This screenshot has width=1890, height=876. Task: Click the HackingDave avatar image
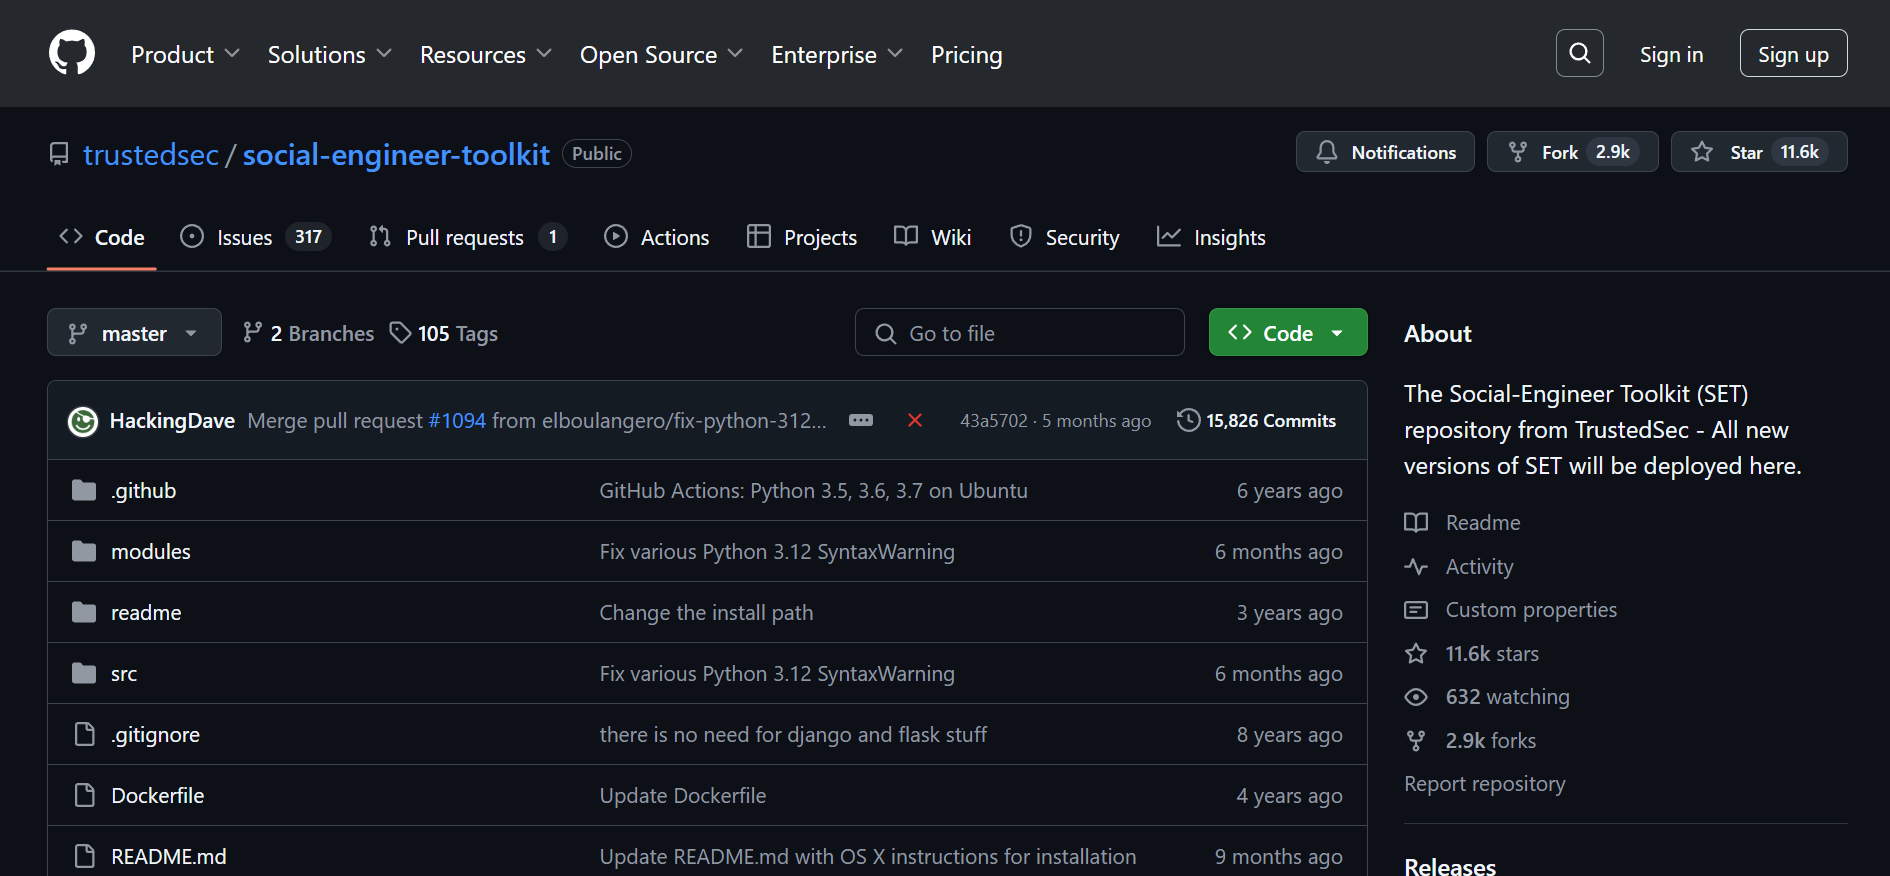[x=83, y=421]
